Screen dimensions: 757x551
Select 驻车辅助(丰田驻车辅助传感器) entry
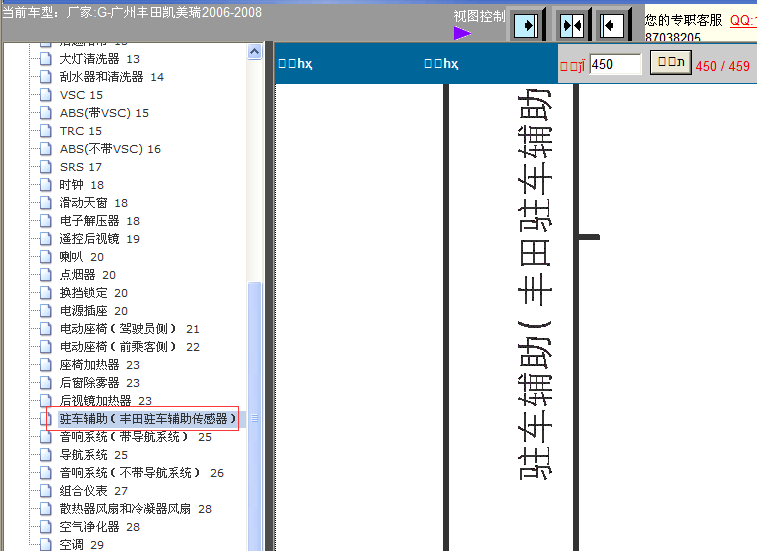click(148, 419)
